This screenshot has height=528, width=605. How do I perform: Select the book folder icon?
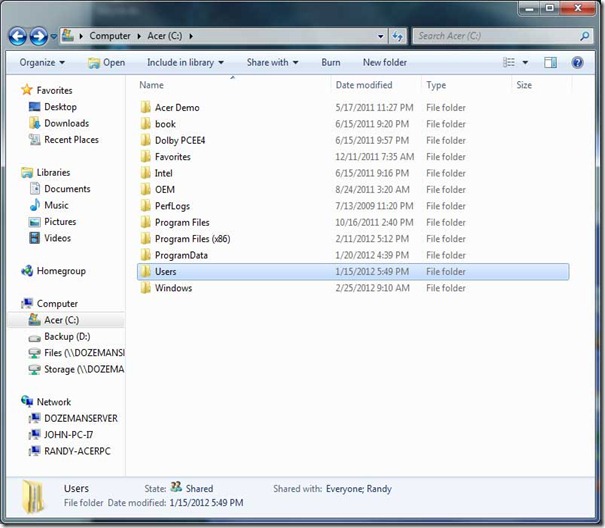point(145,124)
